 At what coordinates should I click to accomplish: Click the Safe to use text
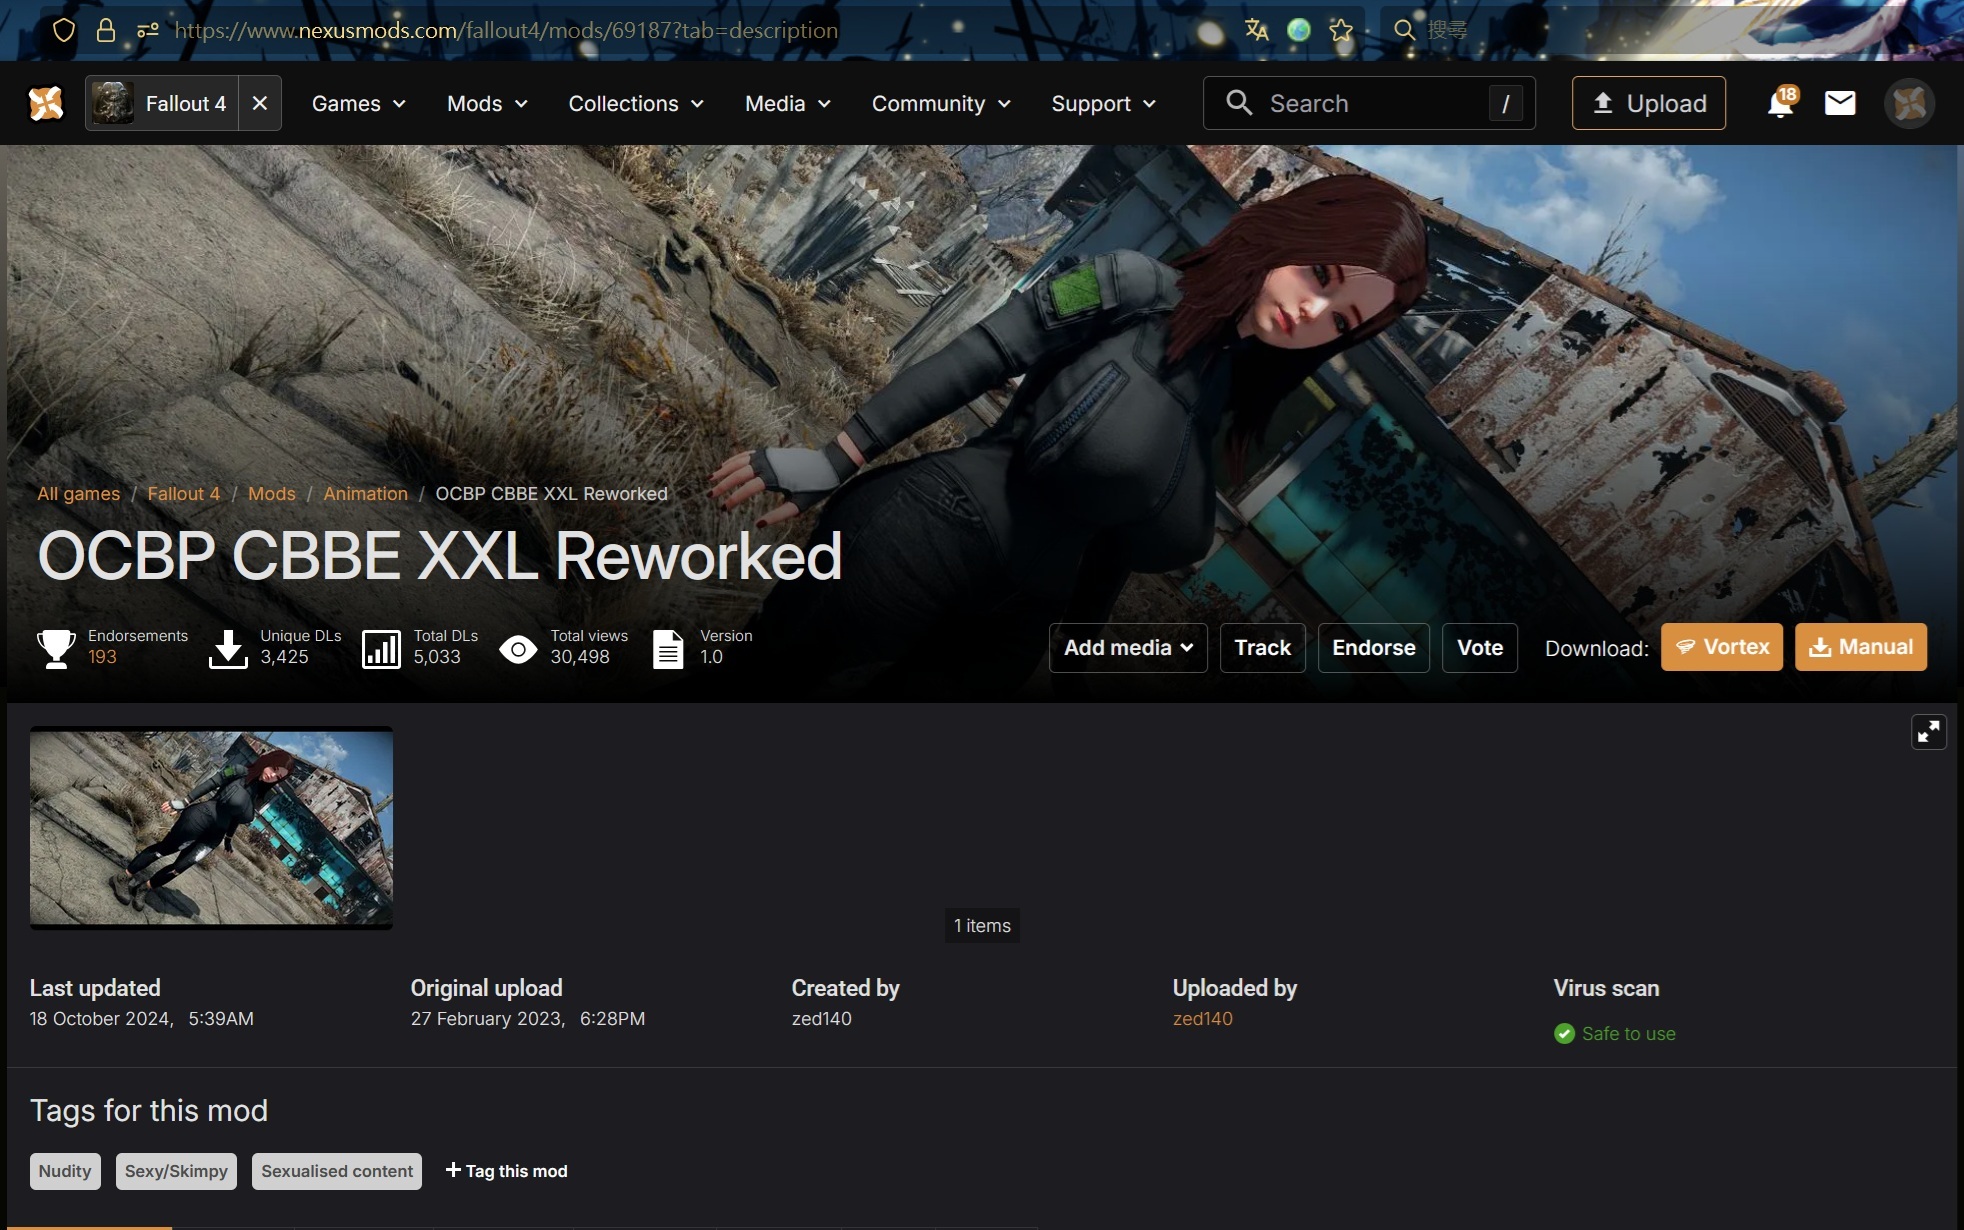pyautogui.click(x=1629, y=1034)
